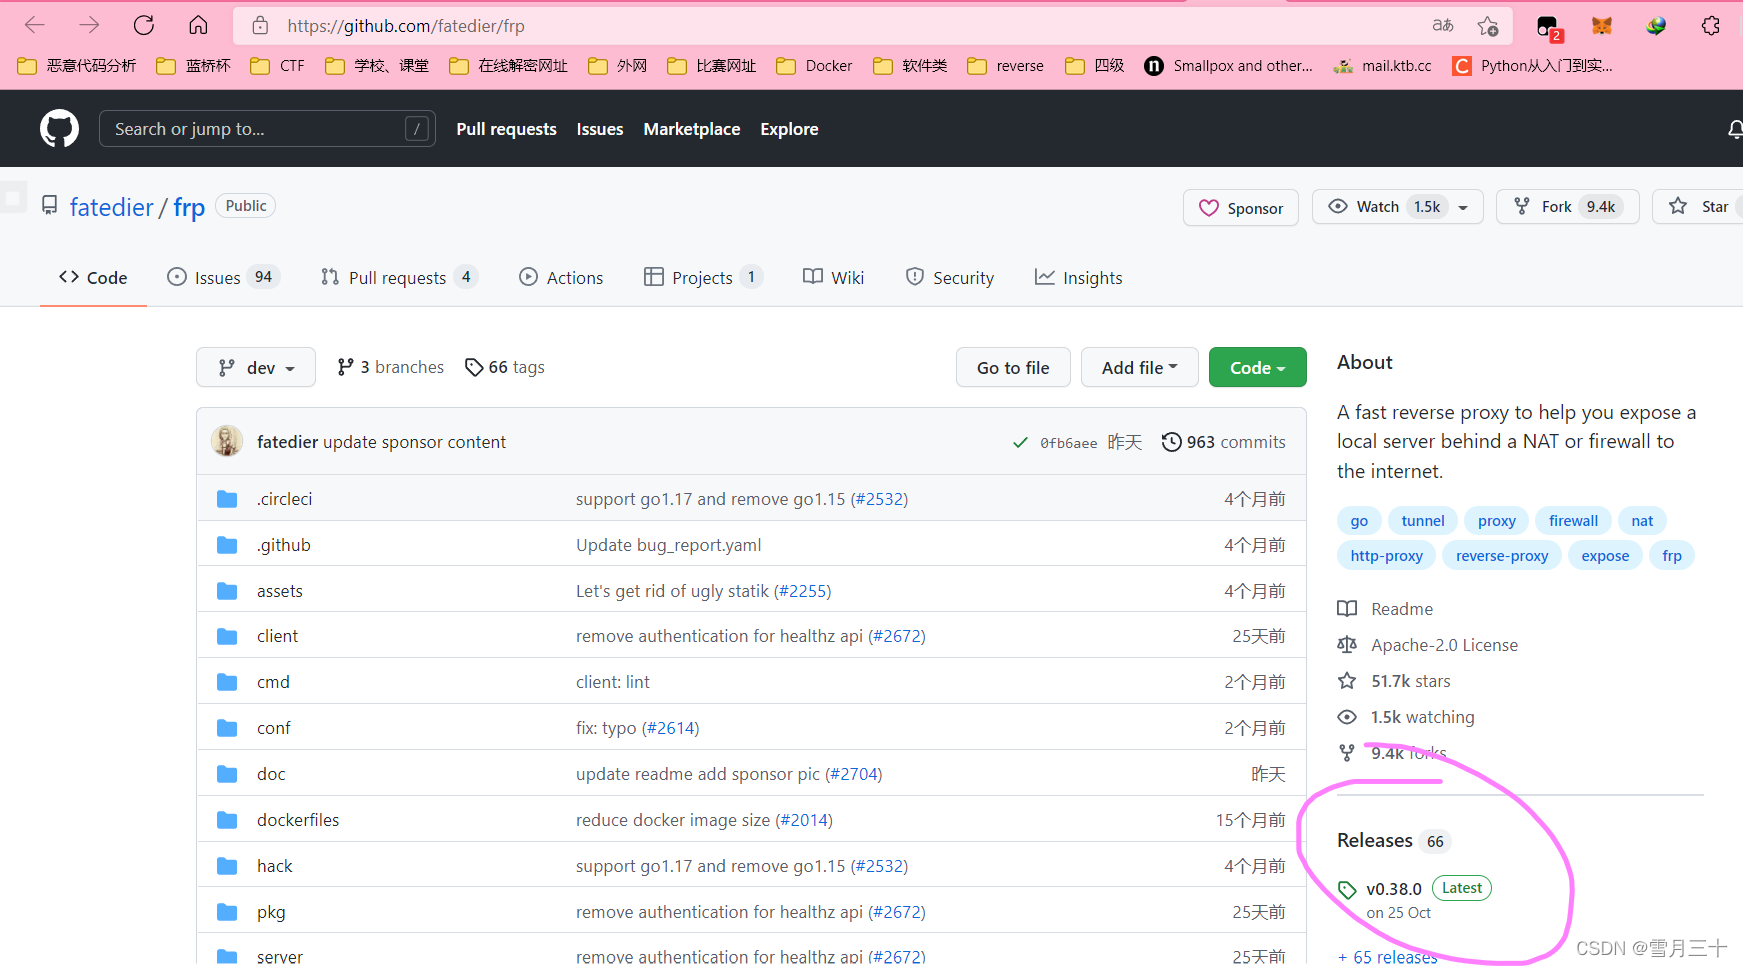Click the fatedier owner link
Image resolution: width=1743 pixels, height=967 pixels.
click(112, 207)
